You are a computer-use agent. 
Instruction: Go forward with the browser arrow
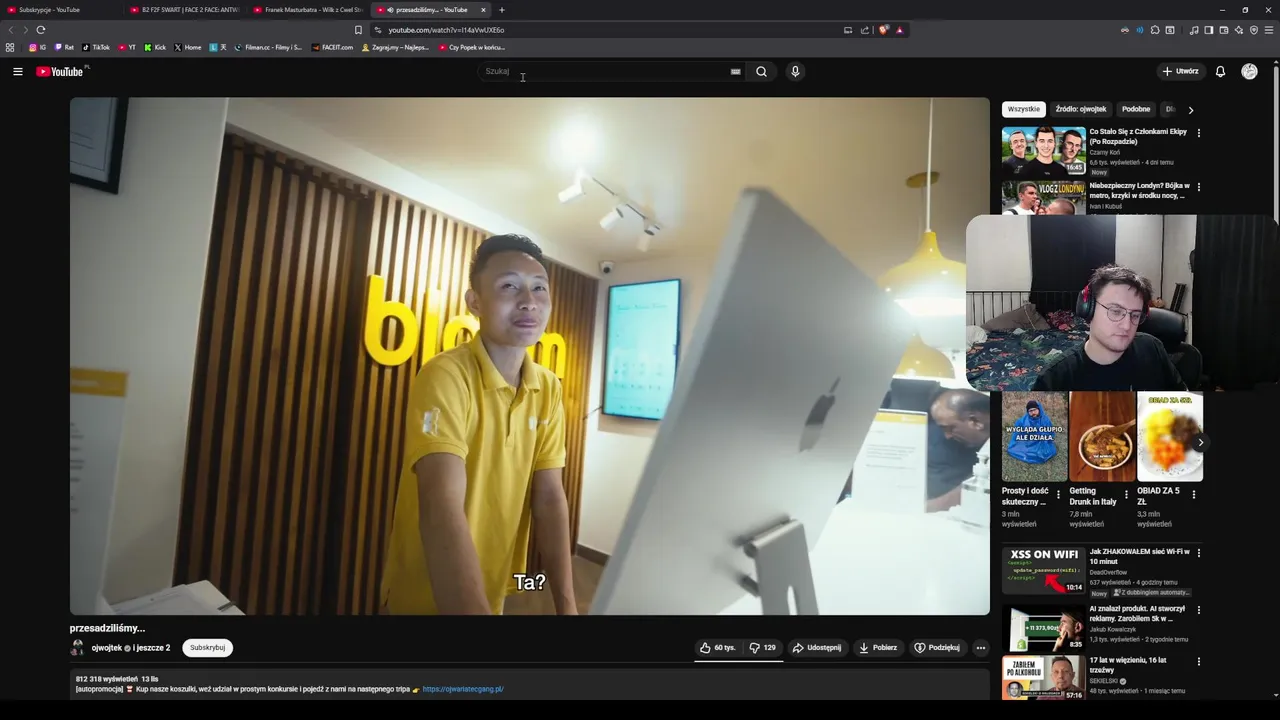tap(25, 30)
